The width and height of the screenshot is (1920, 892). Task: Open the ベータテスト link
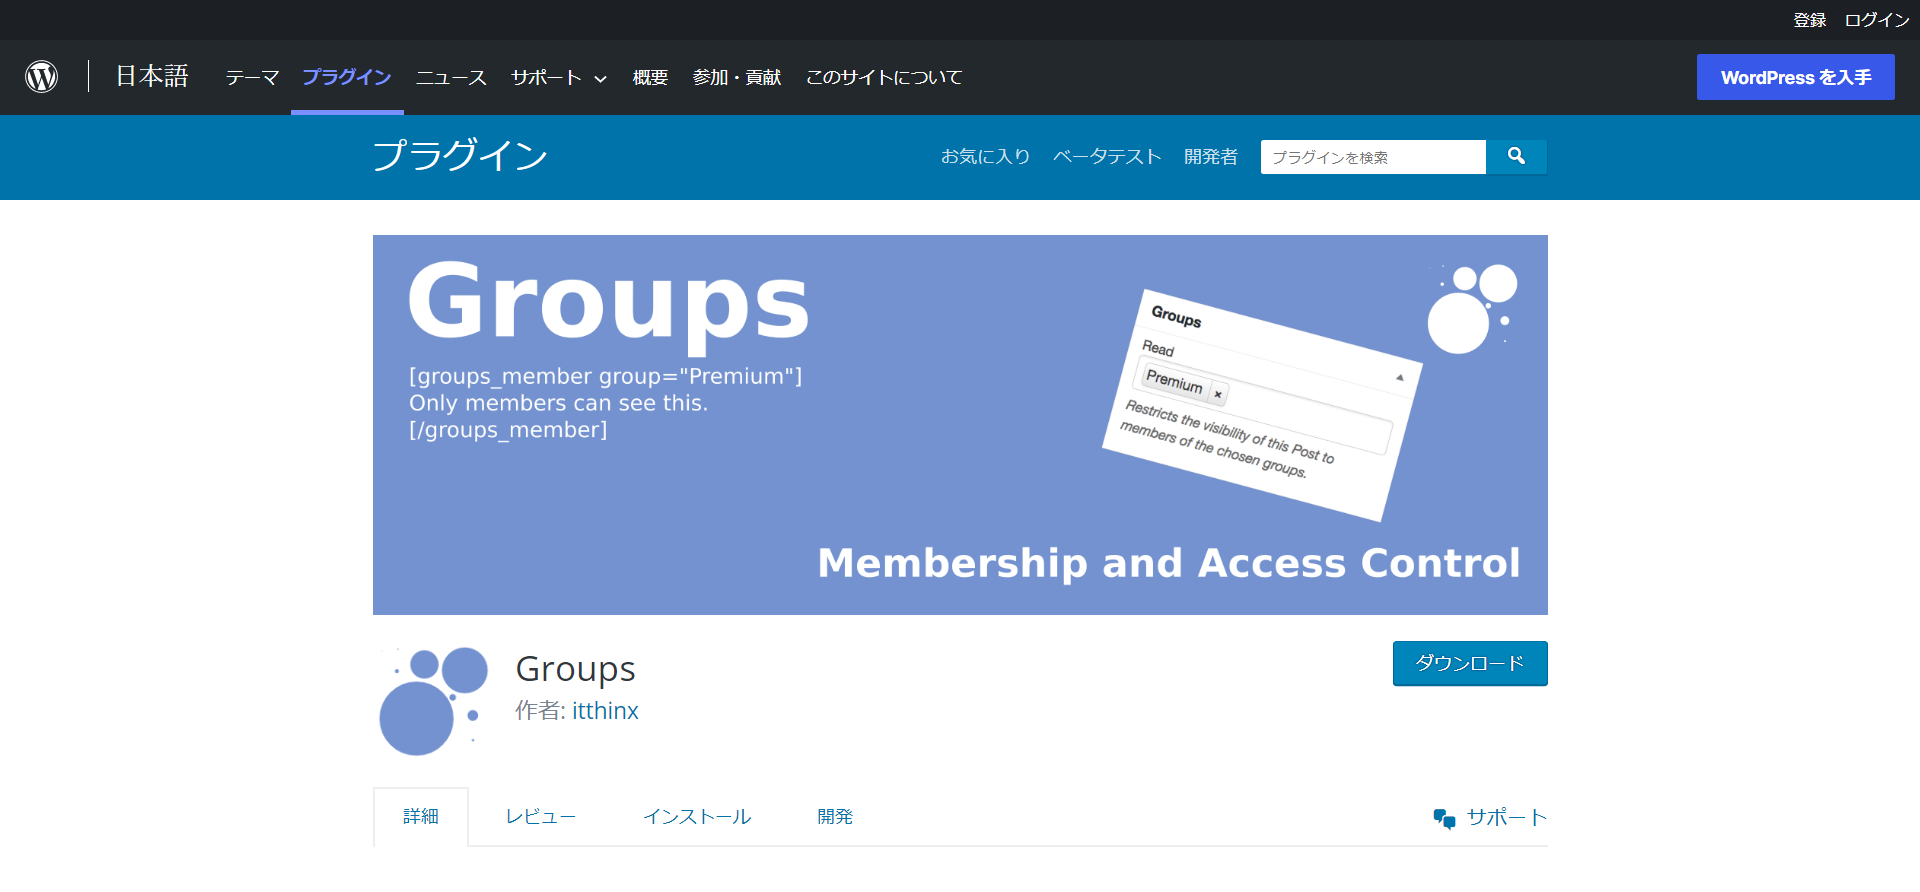point(1107,157)
